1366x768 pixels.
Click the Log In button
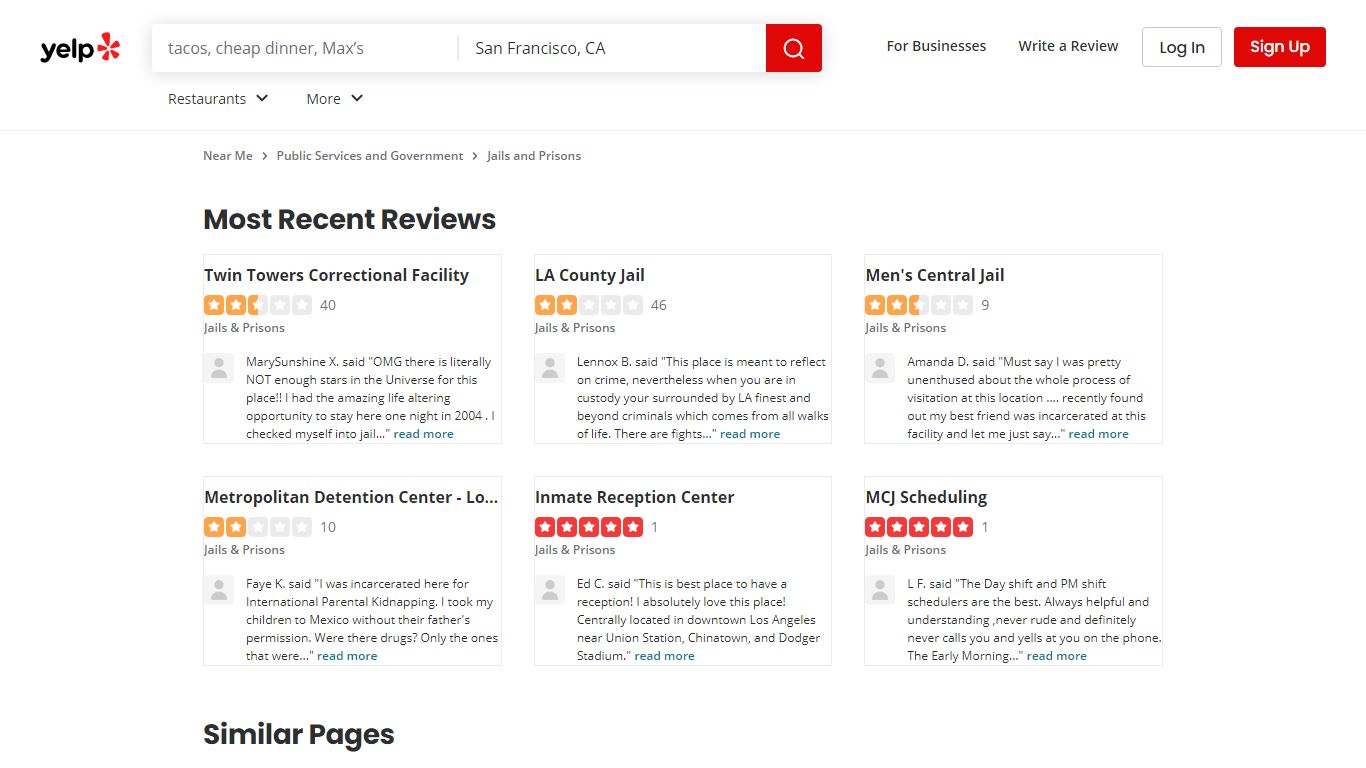[x=1182, y=47]
